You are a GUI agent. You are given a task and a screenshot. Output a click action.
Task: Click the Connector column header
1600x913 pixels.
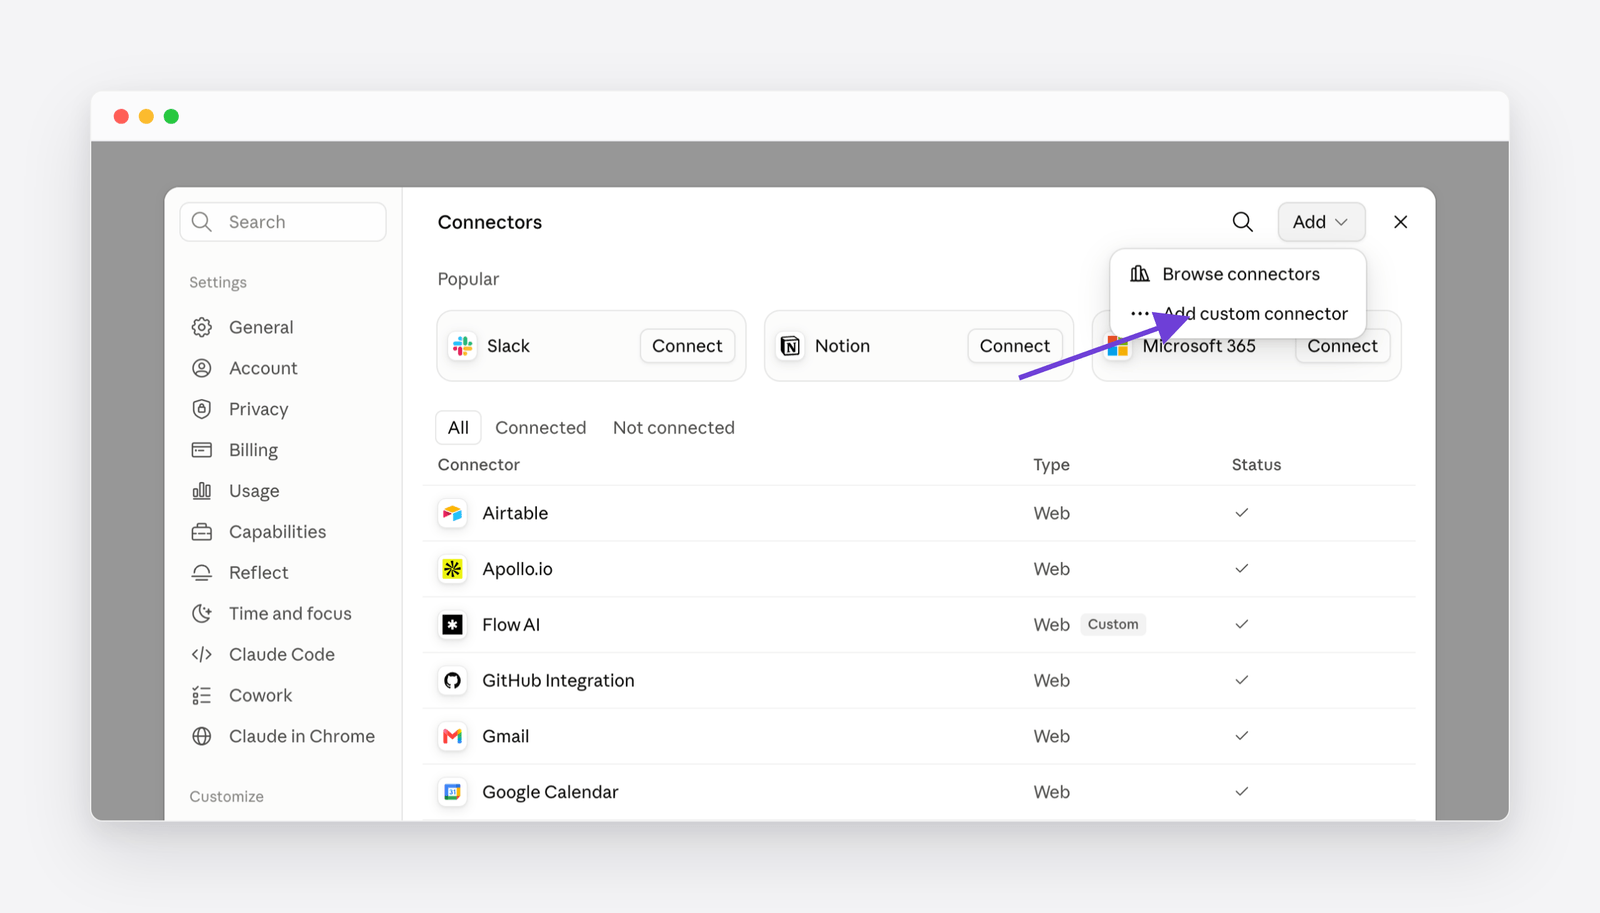click(x=479, y=465)
